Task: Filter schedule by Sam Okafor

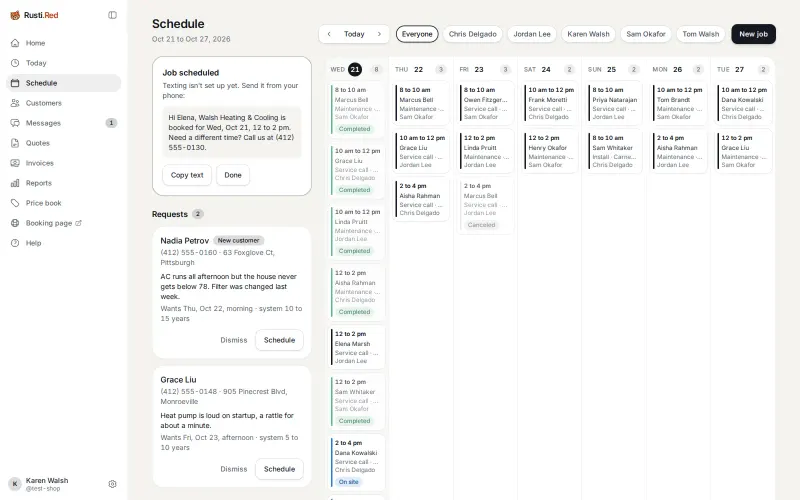Action: tap(646, 34)
